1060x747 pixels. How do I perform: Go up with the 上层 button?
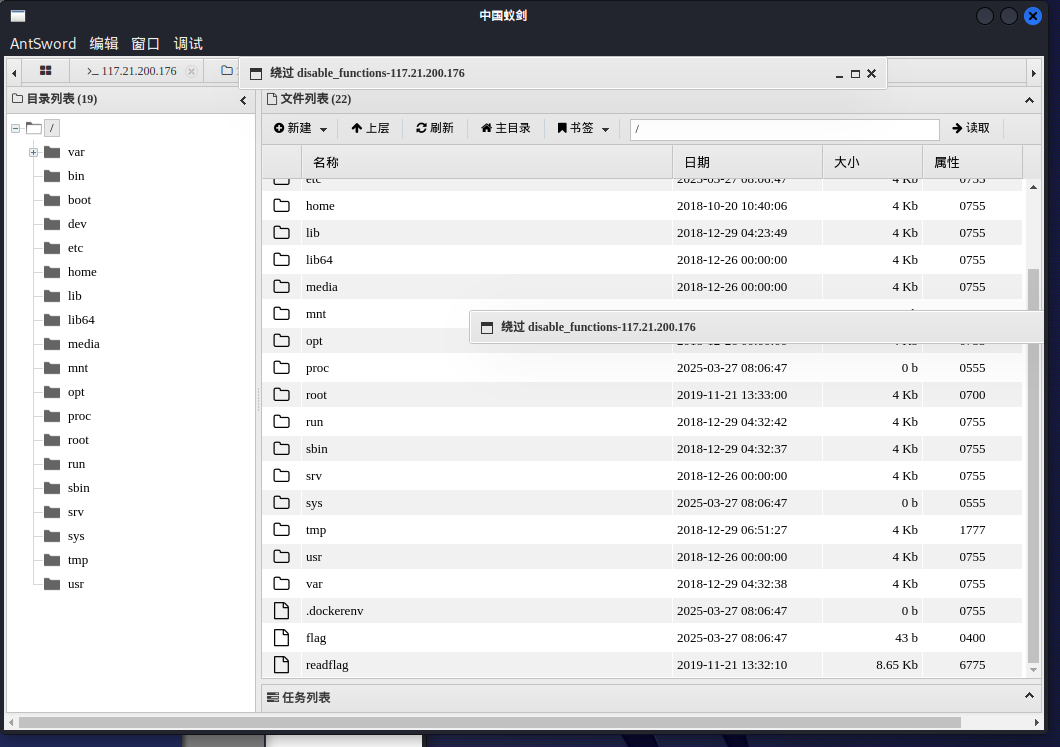370,128
